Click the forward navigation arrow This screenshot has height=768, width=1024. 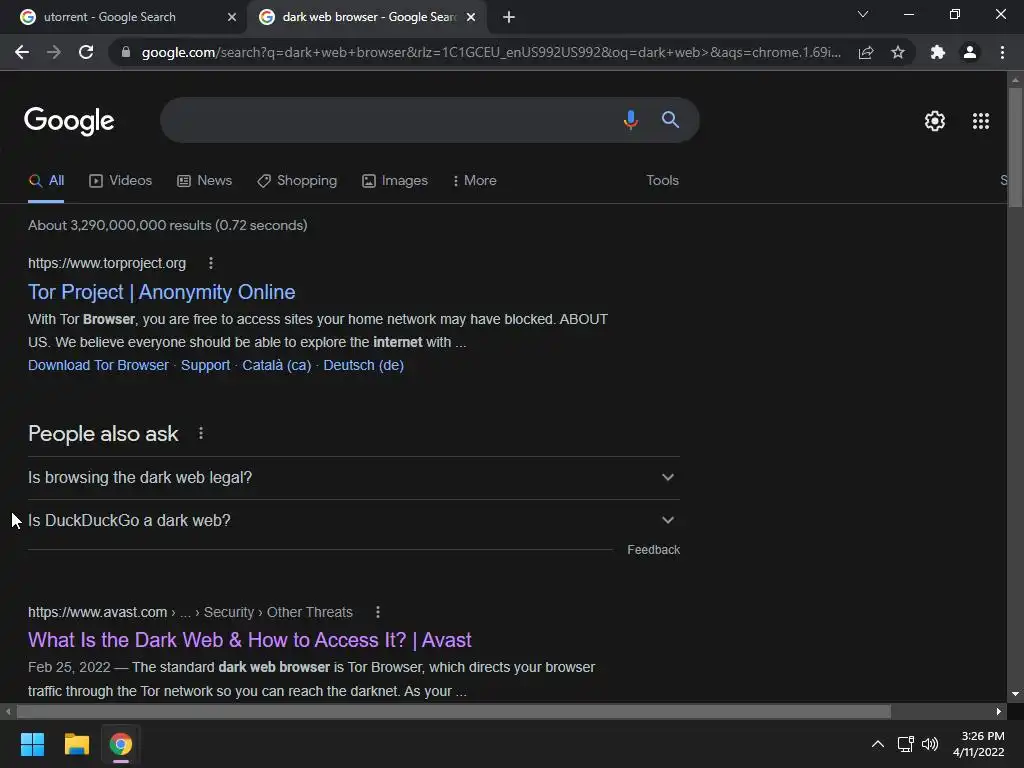54,52
